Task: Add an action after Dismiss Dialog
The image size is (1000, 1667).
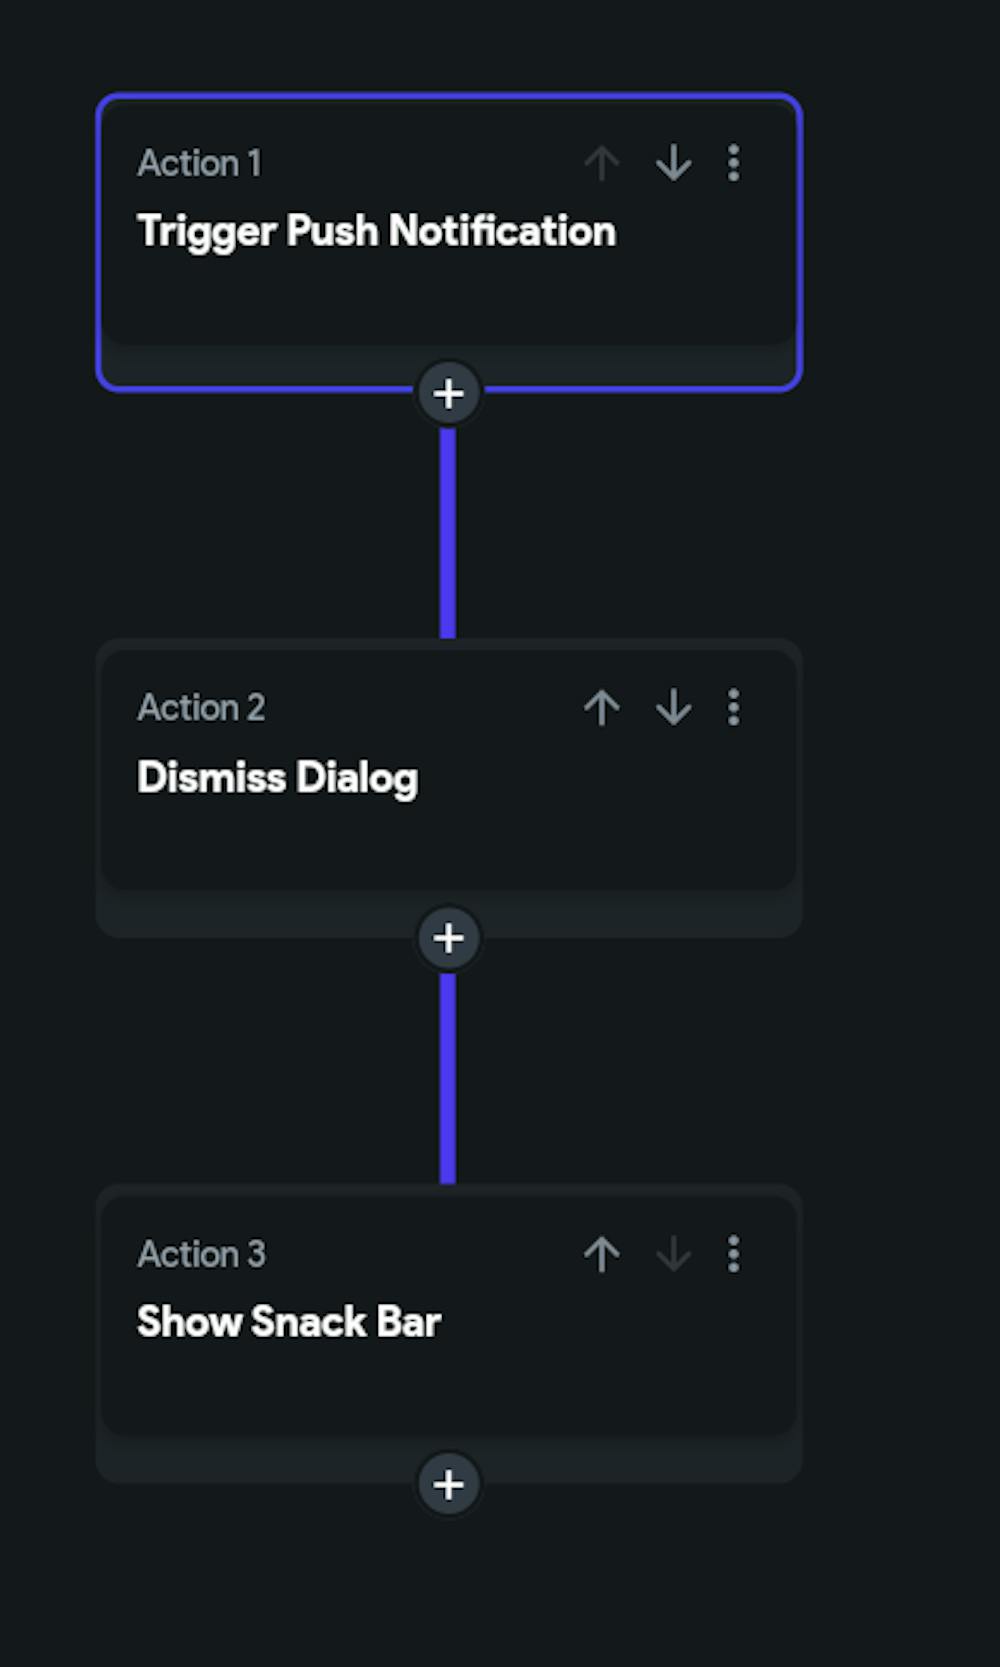Action: (x=448, y=938)
